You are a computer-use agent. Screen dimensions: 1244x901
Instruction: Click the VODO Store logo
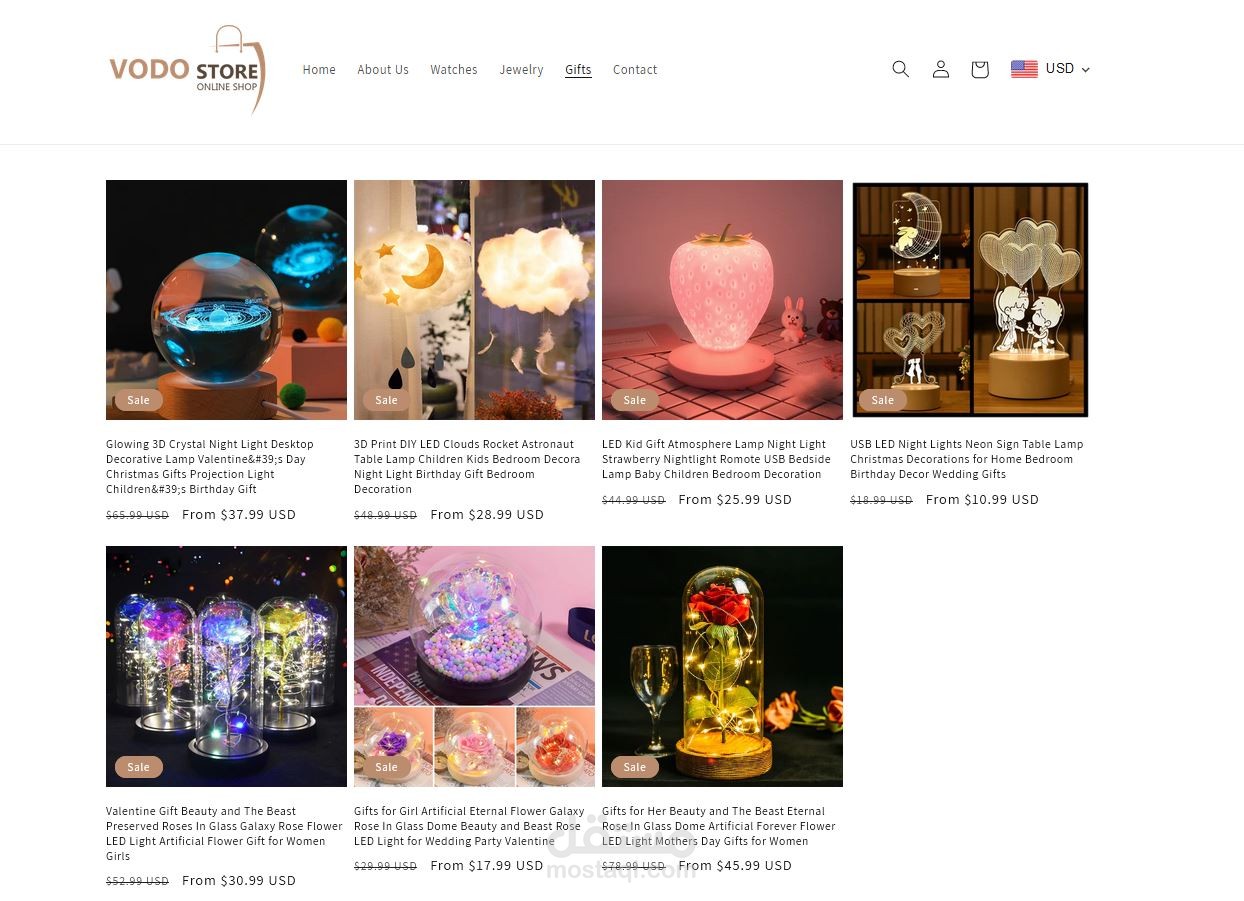pos(187,70)
